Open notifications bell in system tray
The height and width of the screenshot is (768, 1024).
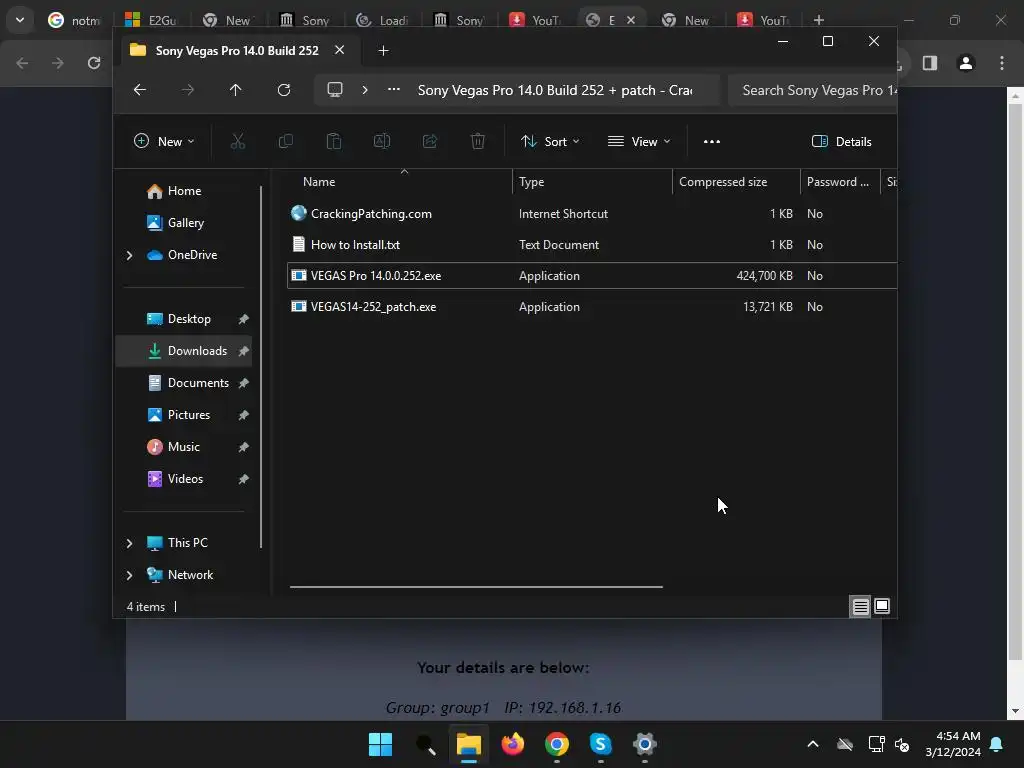(x=996, y=744)
